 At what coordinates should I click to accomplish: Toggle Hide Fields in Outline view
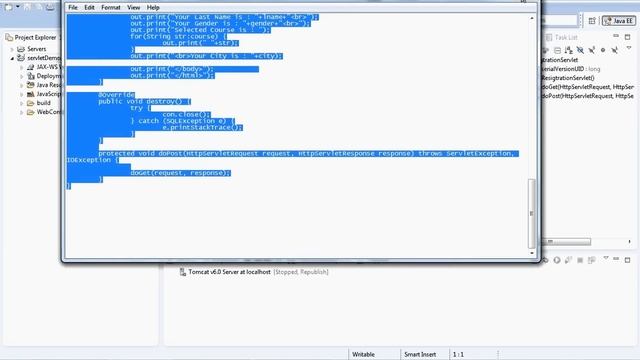tap(580, 50)
